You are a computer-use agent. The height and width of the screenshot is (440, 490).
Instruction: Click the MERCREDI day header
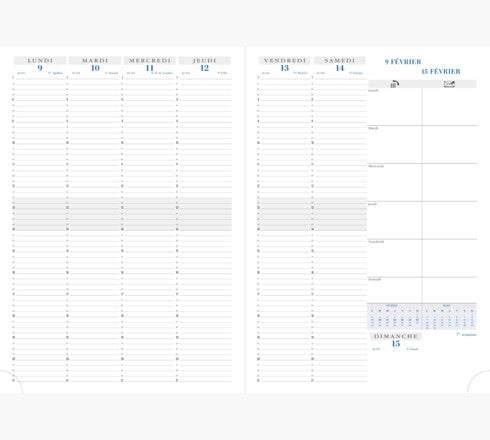coord(150,60)
